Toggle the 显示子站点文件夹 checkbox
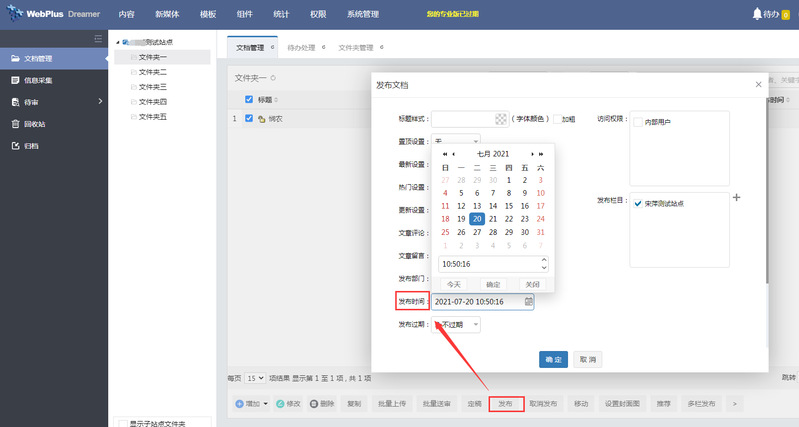799x427 pixels. (x=123, y=423)
